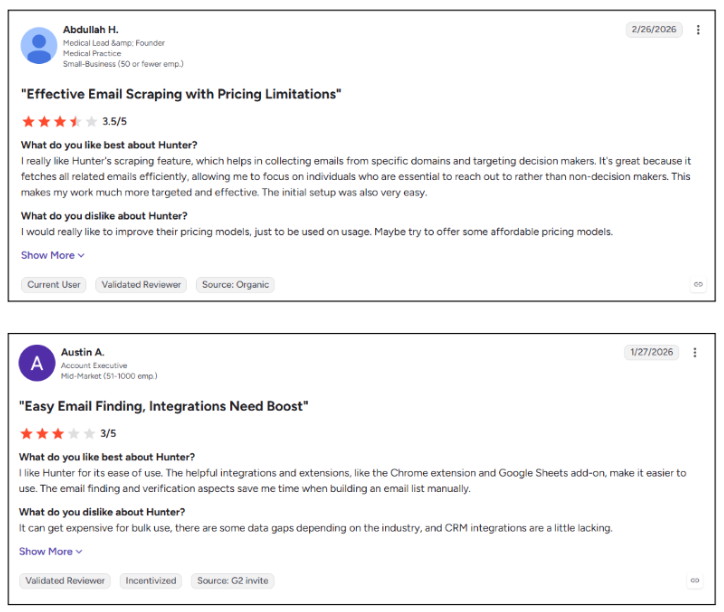Open the three-dot menu on Austin A.'s review
724x612 pixels.
click(x=694, y=352)
